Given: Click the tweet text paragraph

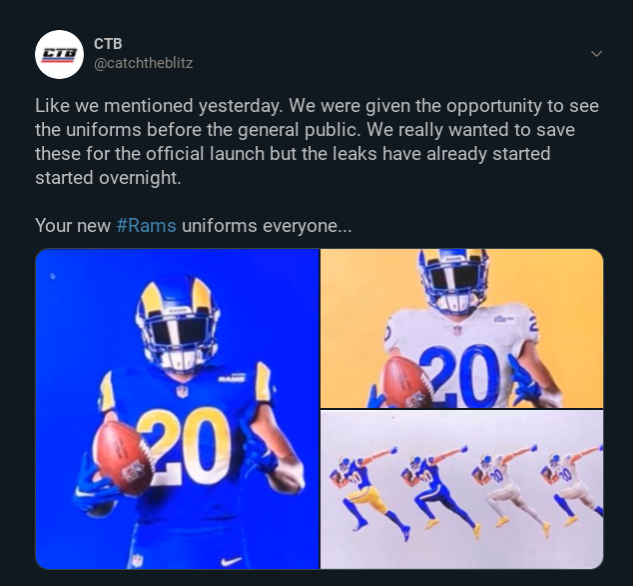Looking at the screenshot, I should coord(317,142).
